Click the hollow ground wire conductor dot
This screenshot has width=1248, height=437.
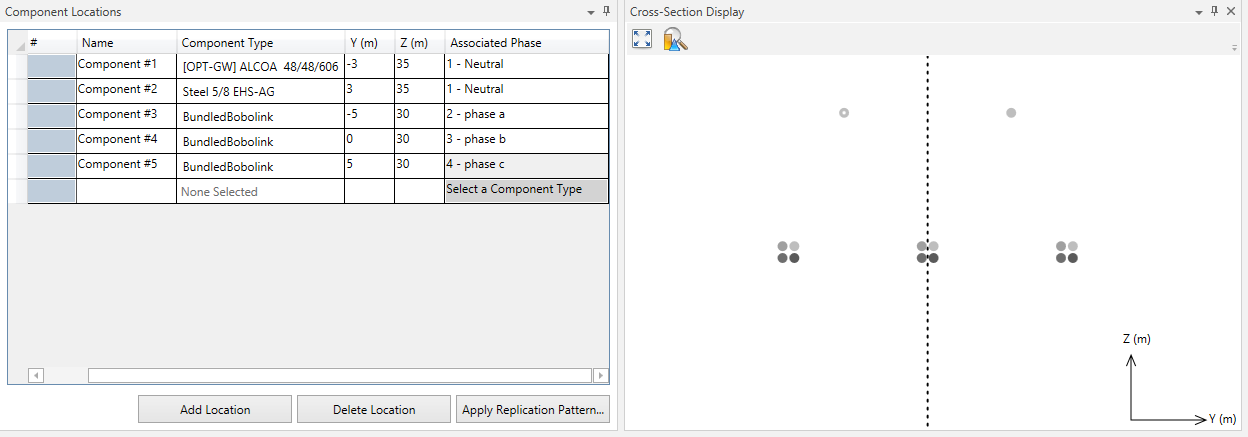844,113
